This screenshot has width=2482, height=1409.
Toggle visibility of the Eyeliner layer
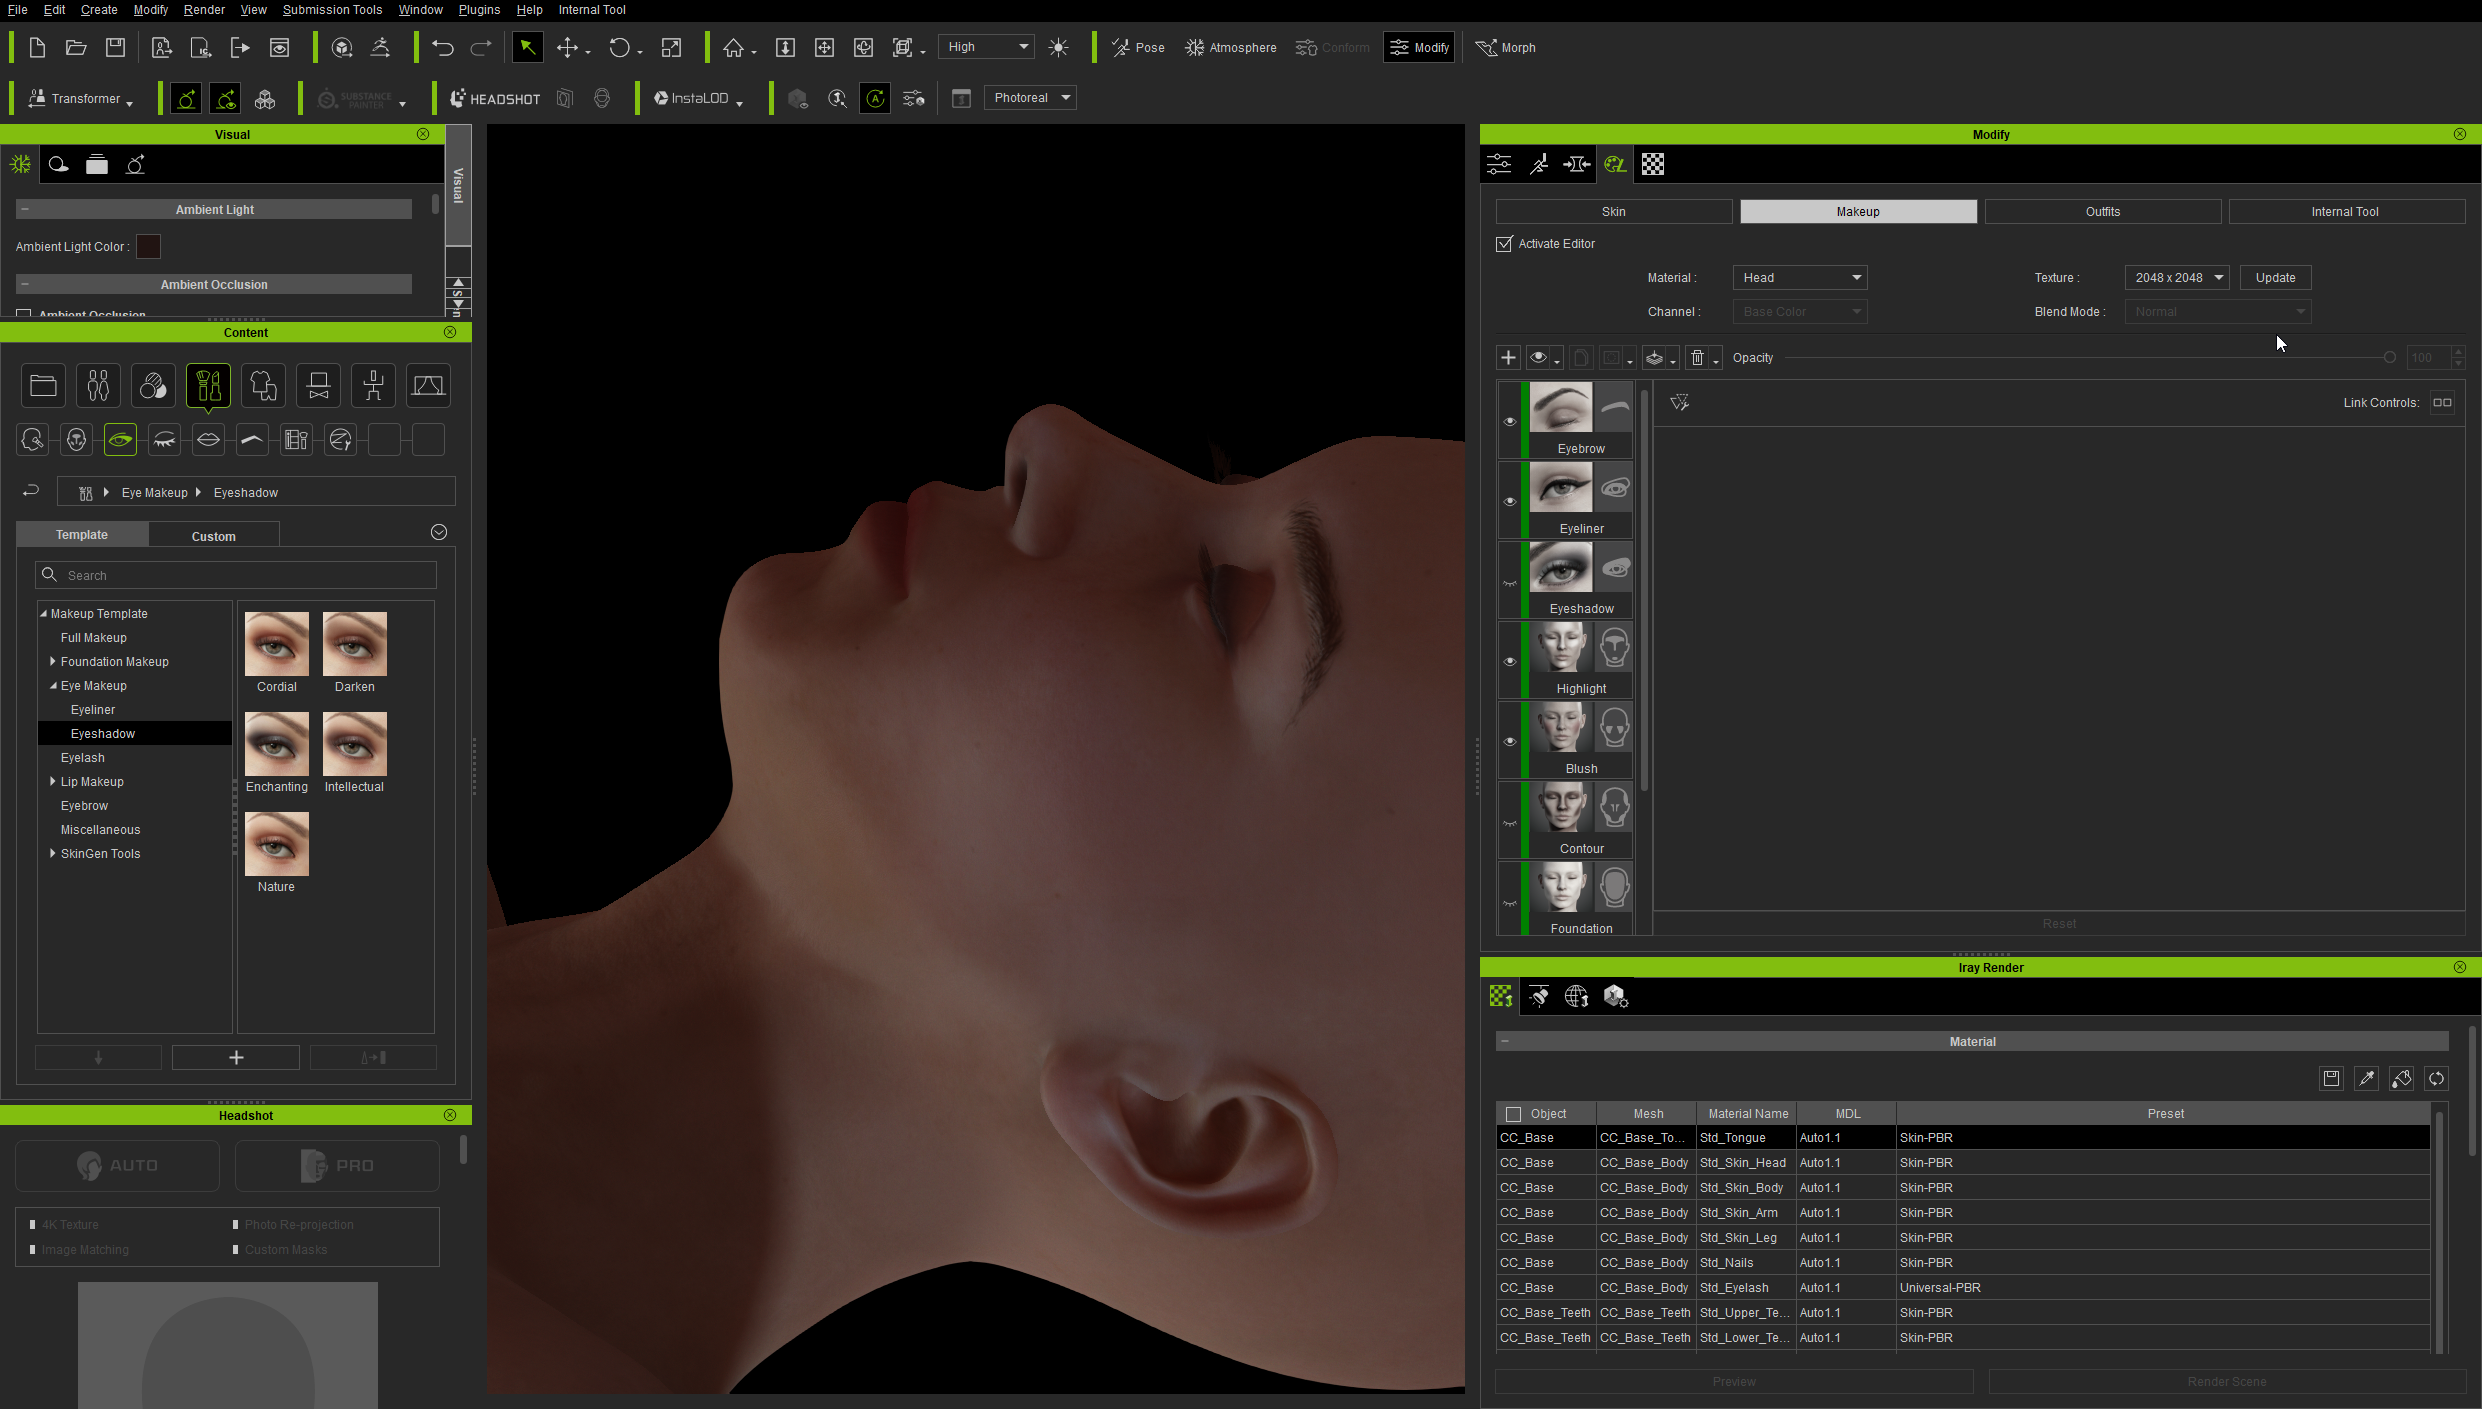pyautogui.click(x=1510, y=501)
